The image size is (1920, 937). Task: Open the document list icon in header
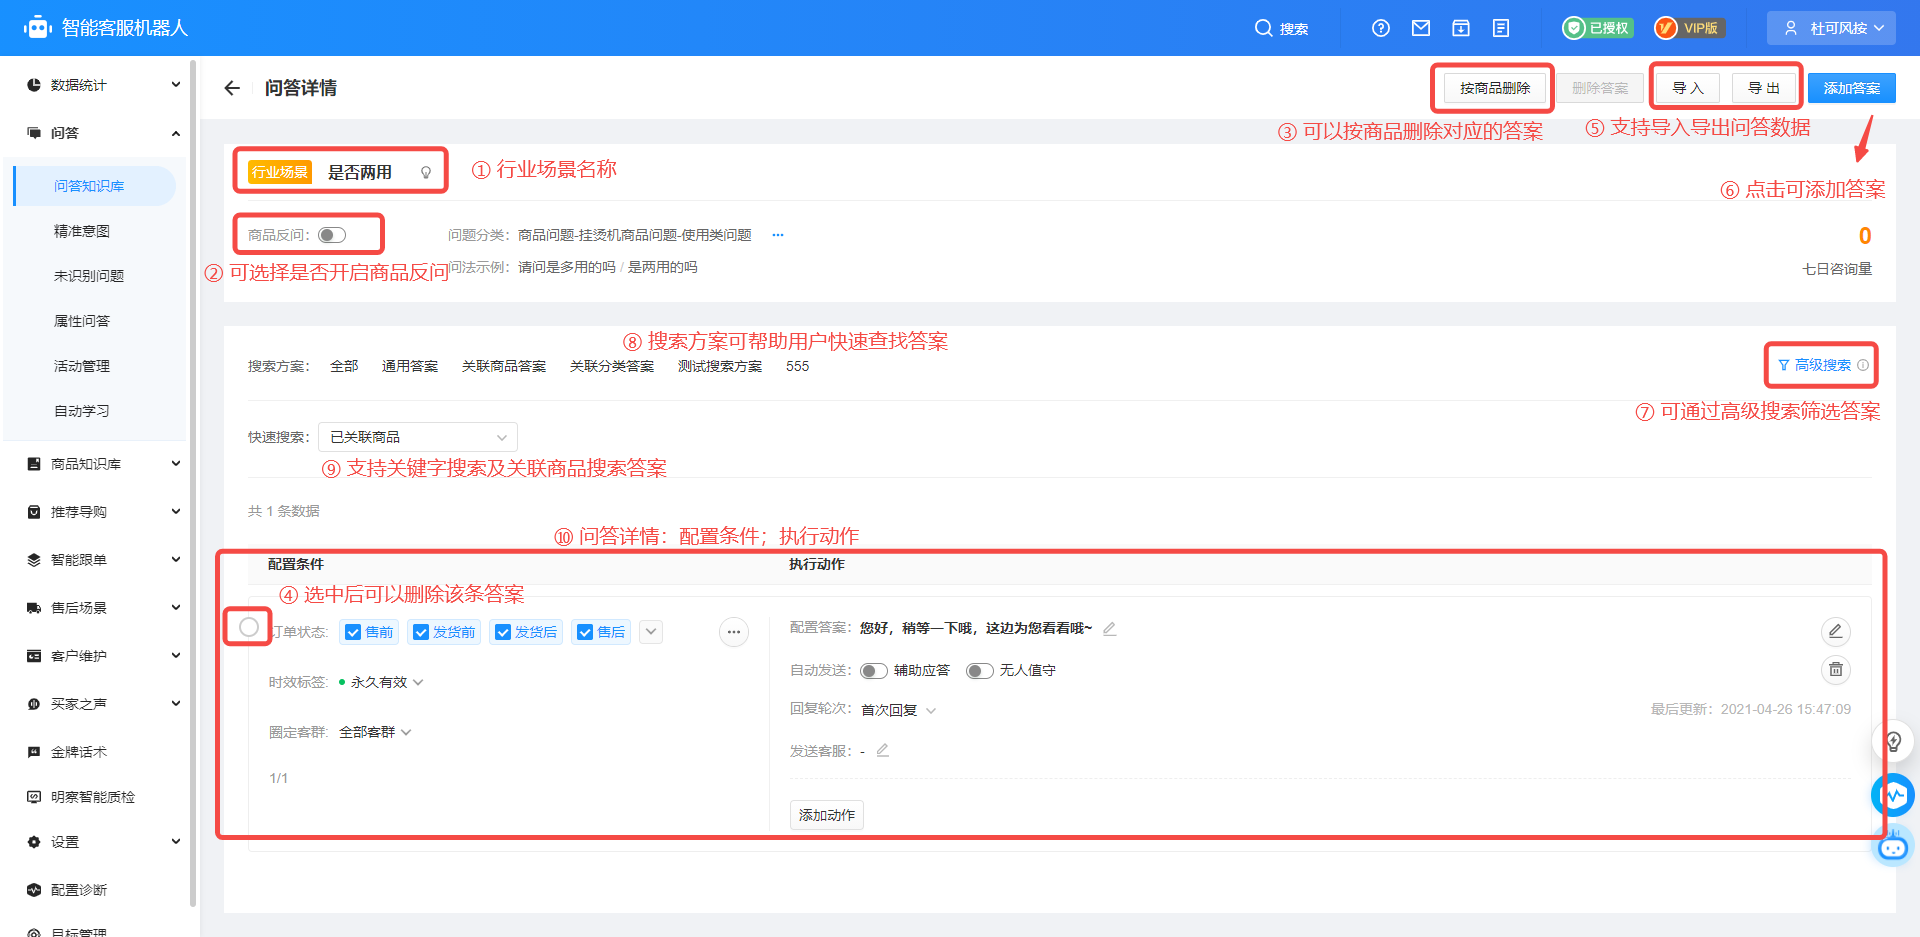click(x=1501, y=28)
